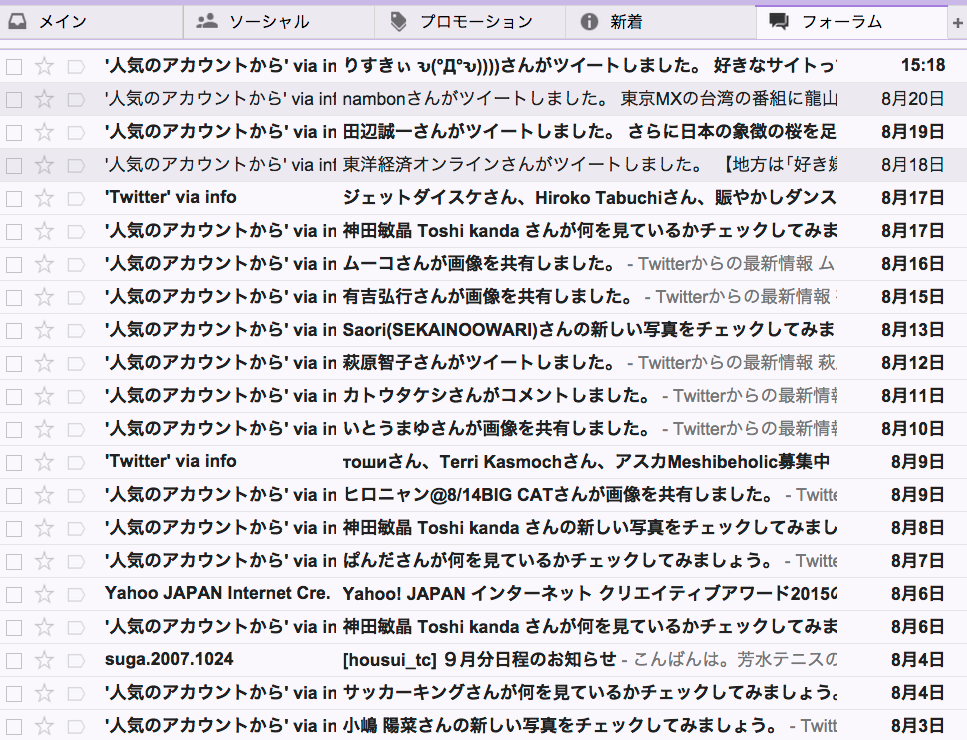Star the ジェットダイスケ Twitter email
This screenshot has width=967, height=740.
coord(44,198)
